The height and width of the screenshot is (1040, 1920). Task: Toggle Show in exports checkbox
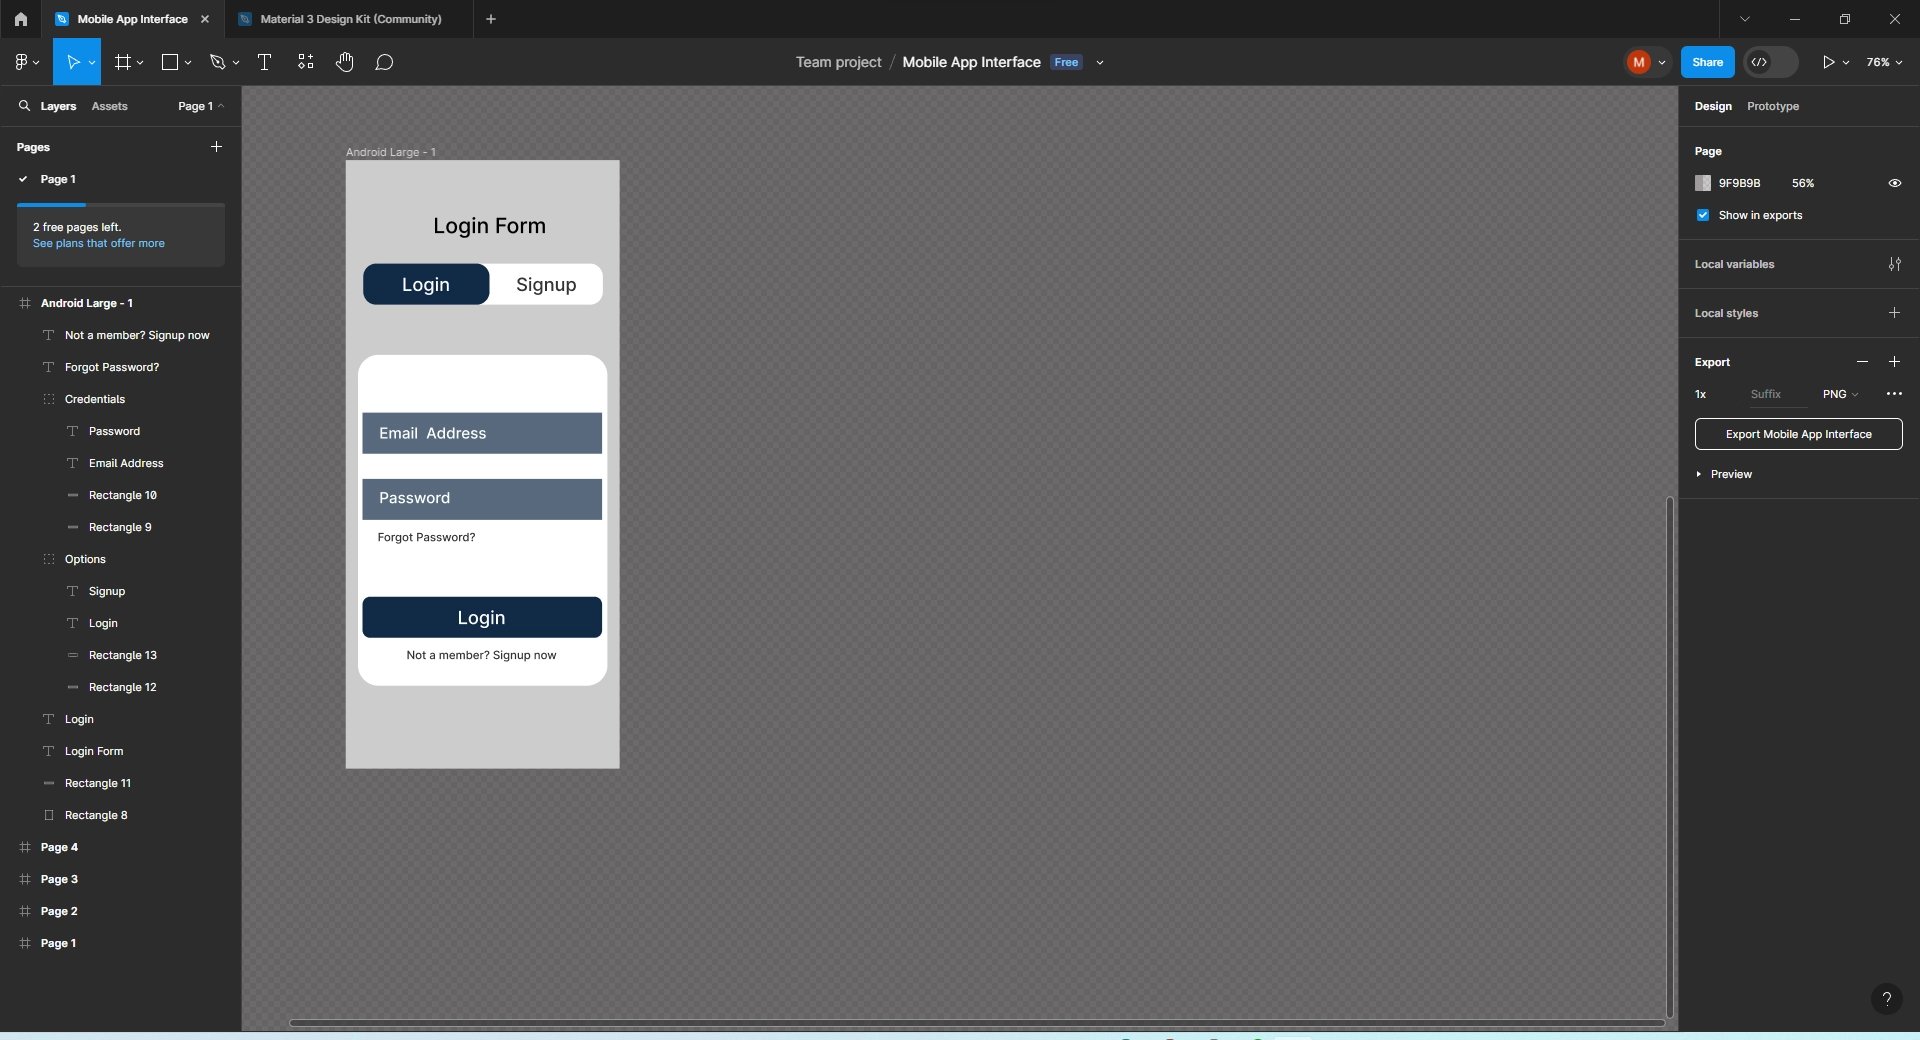[1703, 215]
